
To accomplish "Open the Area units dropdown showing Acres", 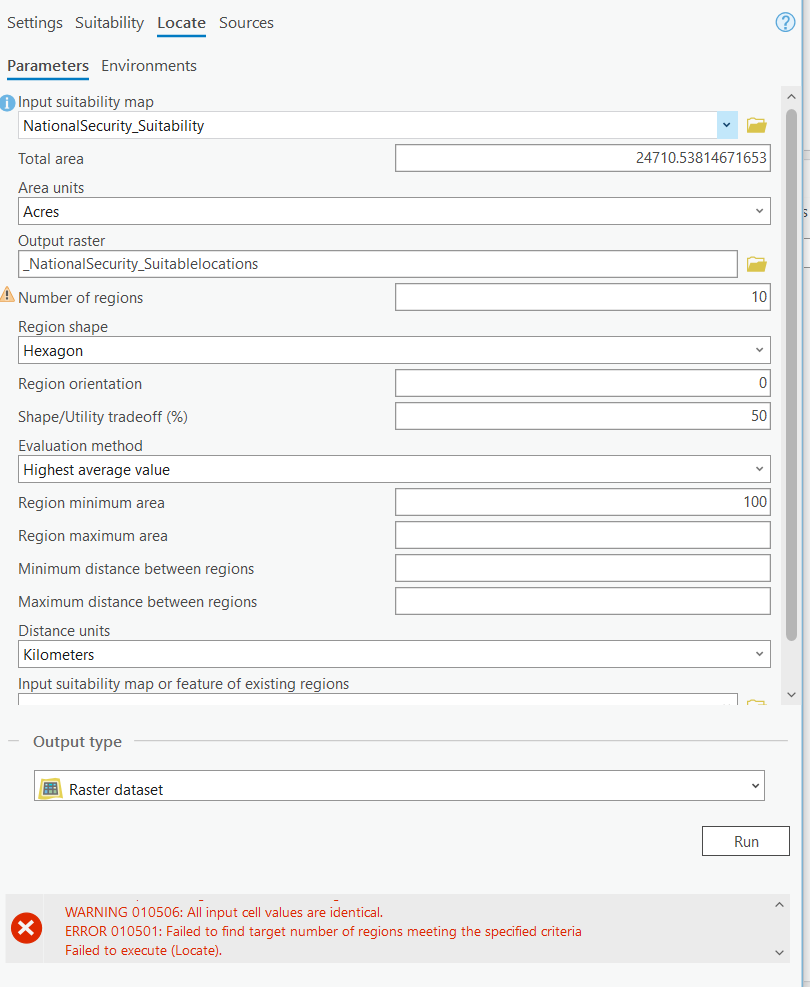I will [759, 211].
